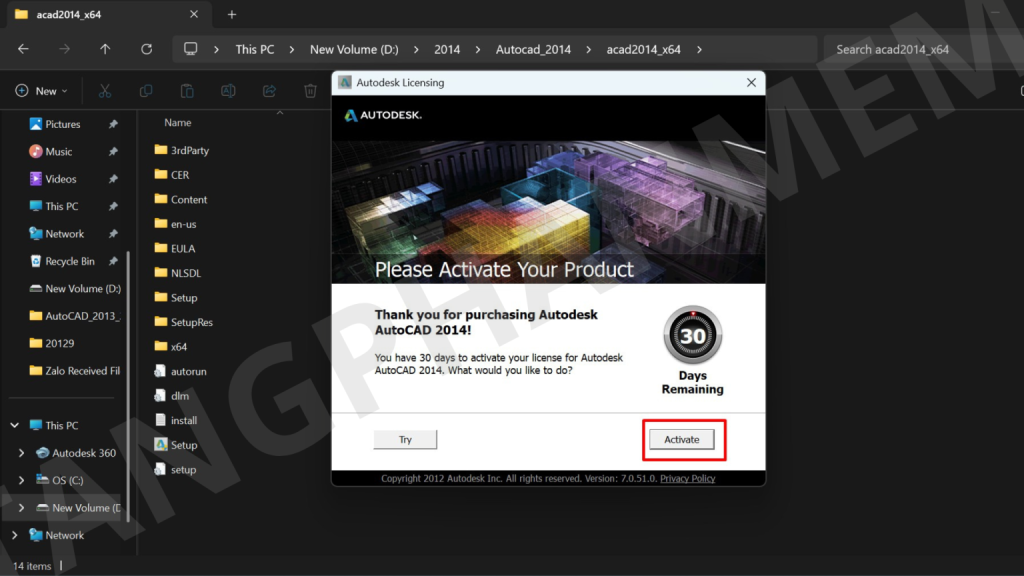Viewport: 1024px width, 576px height.
Task: Click the Share icon in toolbar
Action: click(269, 91)
